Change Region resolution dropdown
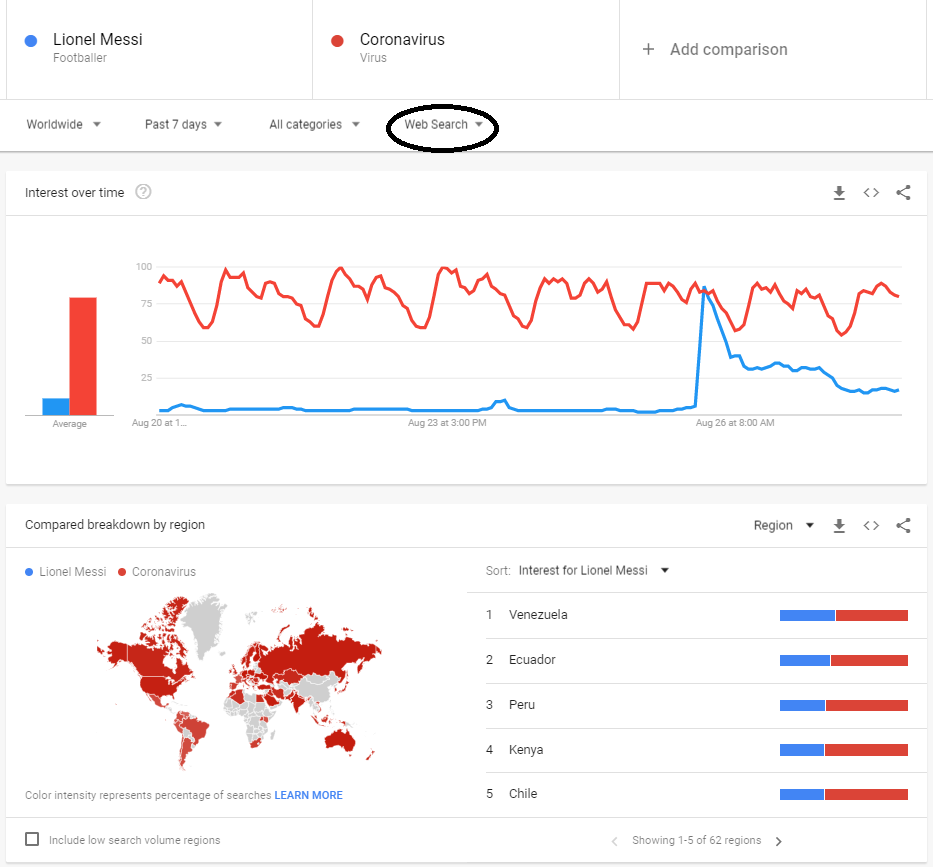The width and height of the screenshot is (933, 867). tap(784, 526)
